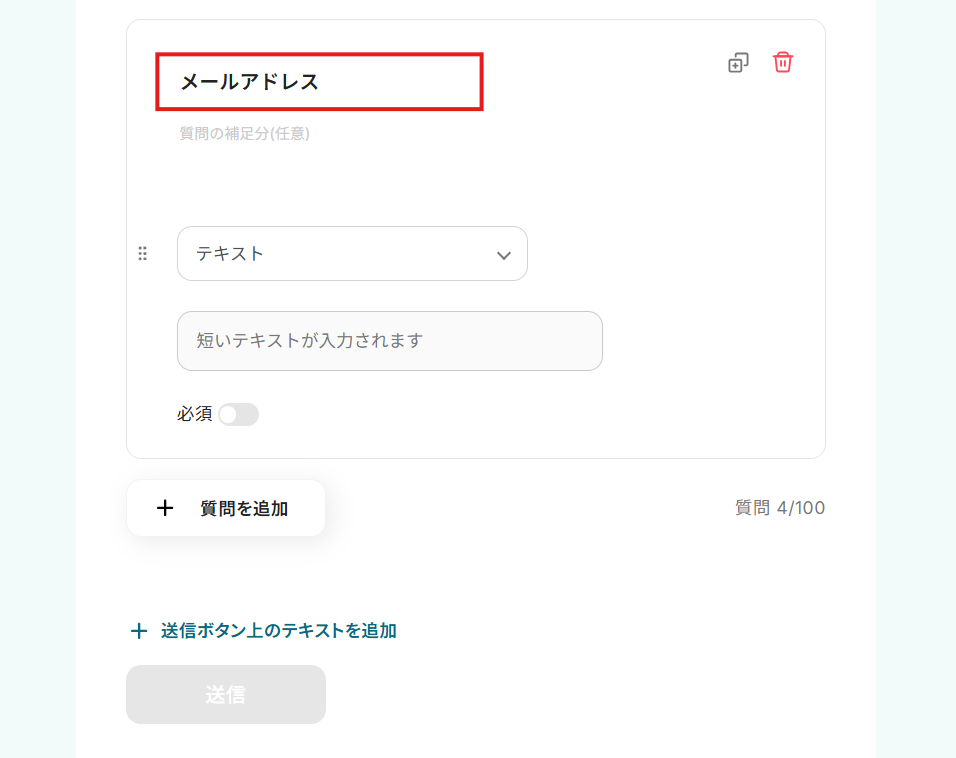Delete the question with the trash icon
This screenshot has width=956, height=758.
pyautogui.click(x=783, y=62)
